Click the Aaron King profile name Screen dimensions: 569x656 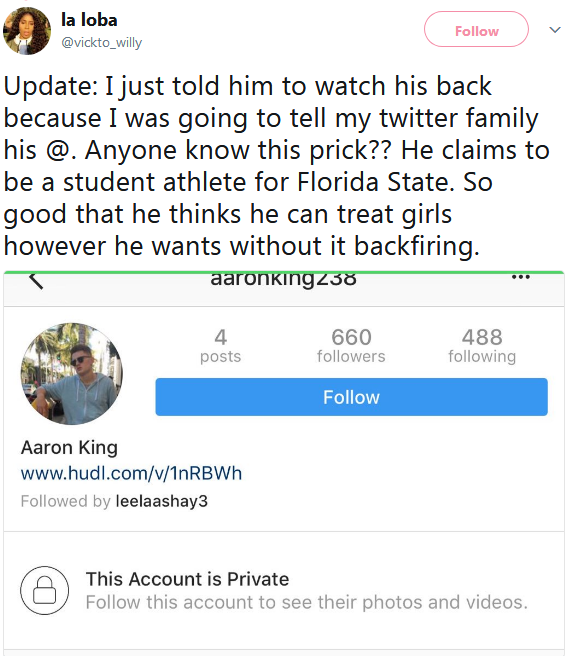69,447
